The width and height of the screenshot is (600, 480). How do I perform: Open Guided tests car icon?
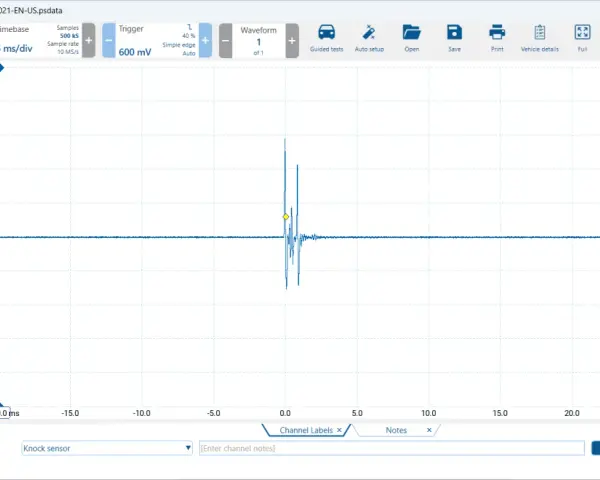point(326,38)
